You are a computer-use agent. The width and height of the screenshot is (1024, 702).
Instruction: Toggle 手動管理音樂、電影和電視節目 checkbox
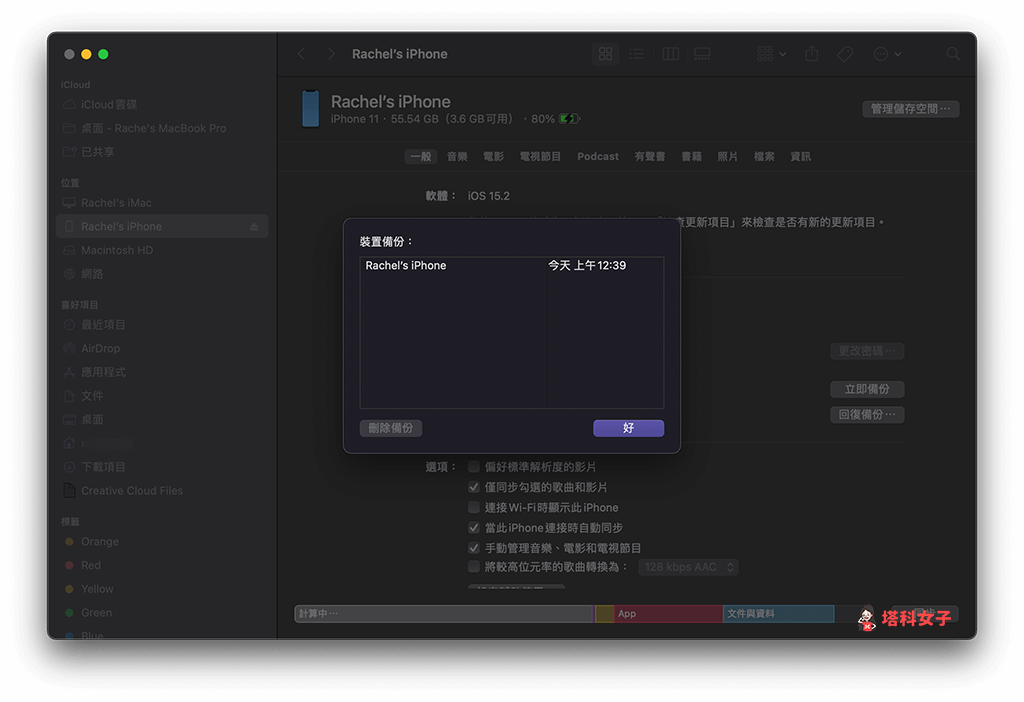click(474, 547)
